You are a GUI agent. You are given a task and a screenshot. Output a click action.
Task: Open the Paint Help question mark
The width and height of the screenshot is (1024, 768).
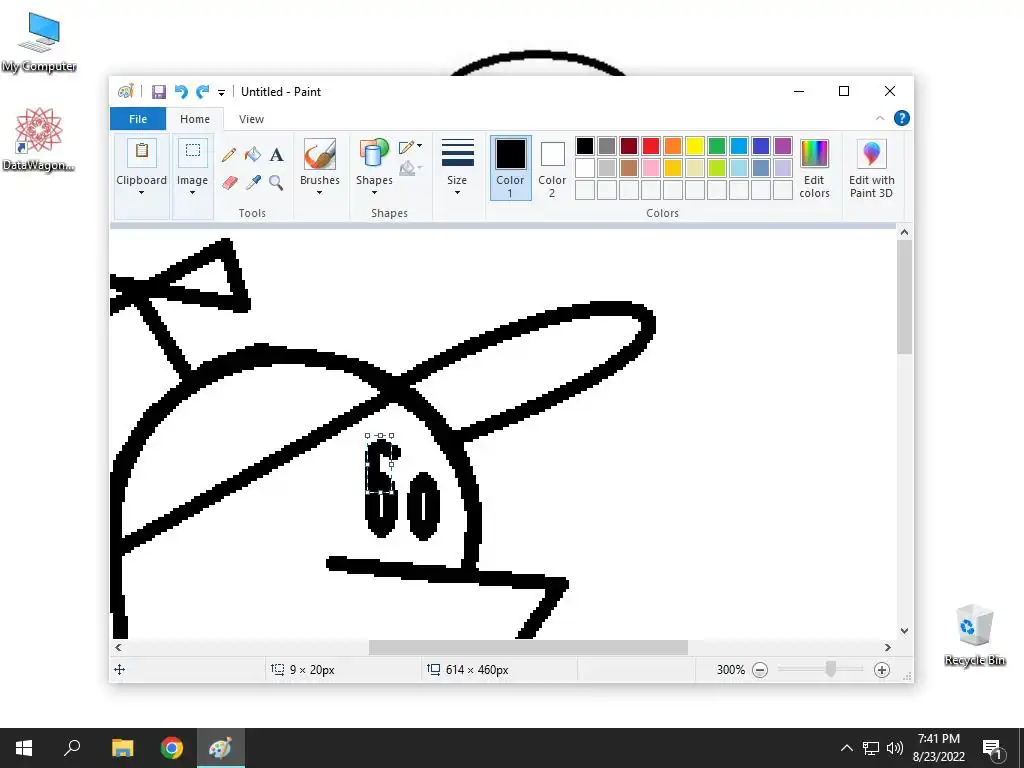pyautogui.click(x=902, y=118)
